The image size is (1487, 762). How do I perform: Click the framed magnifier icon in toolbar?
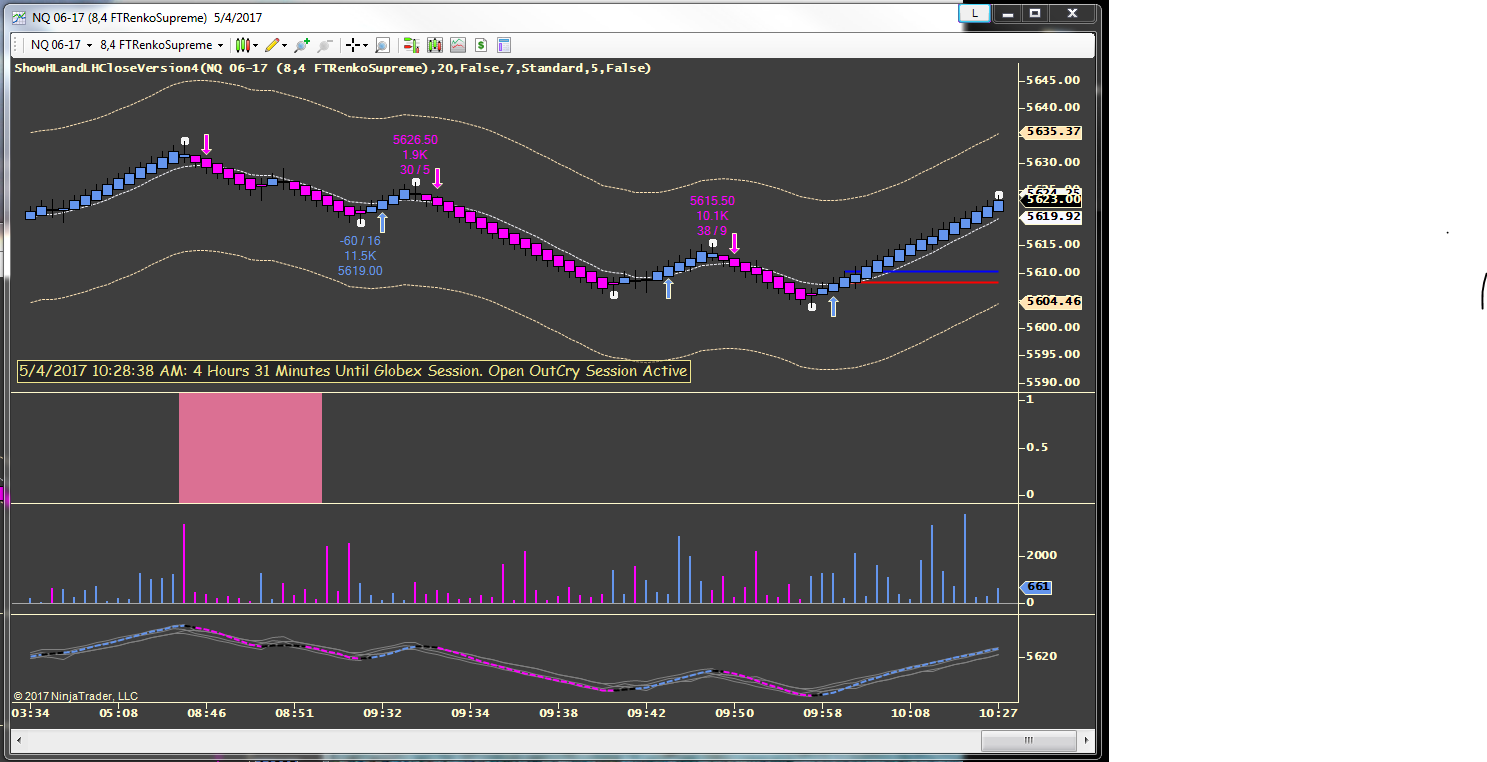(x=382, y=45)
